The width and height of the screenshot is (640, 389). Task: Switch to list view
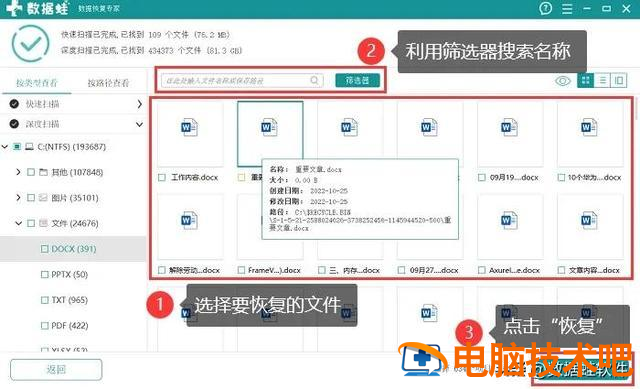point(602,80)
